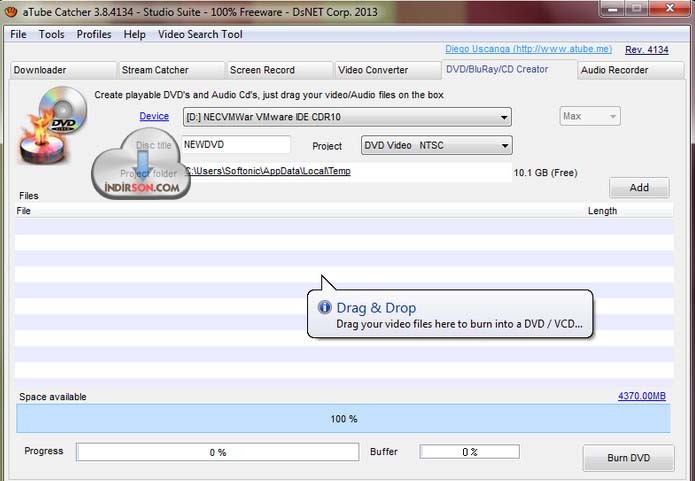This screenshot has height=481, width=695.
Task: Expand the Device drive dropdown
Action: click(x=348, y=117)
